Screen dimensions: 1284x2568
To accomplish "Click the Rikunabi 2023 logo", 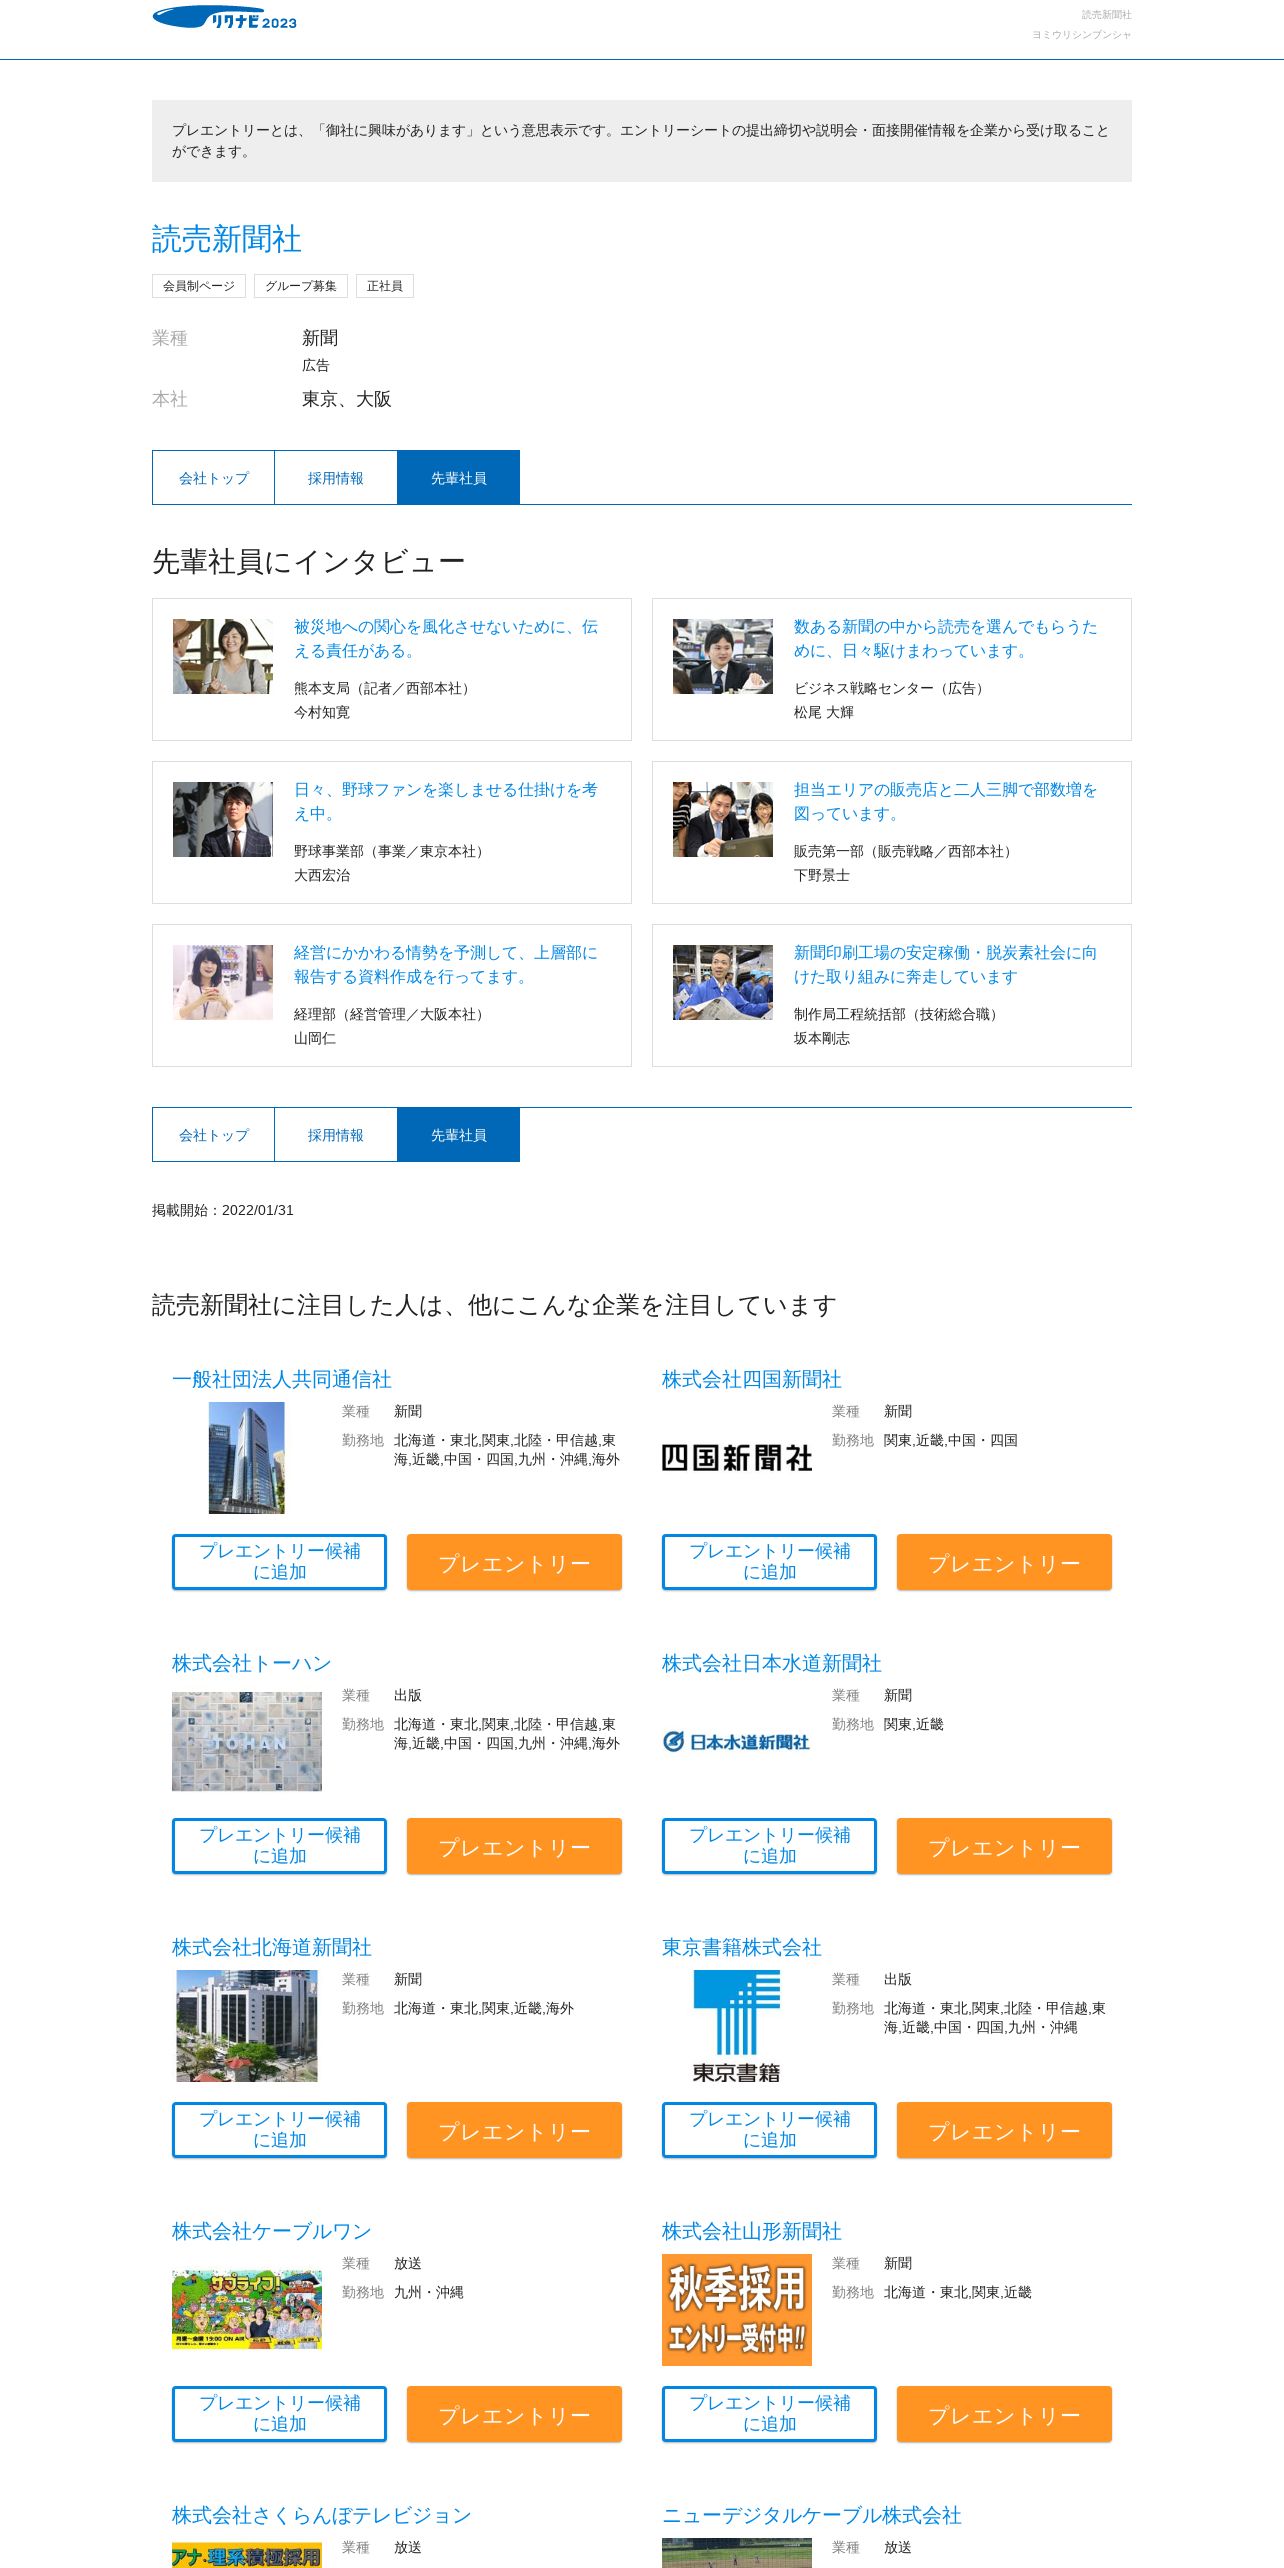I will [x=224, y=18].
